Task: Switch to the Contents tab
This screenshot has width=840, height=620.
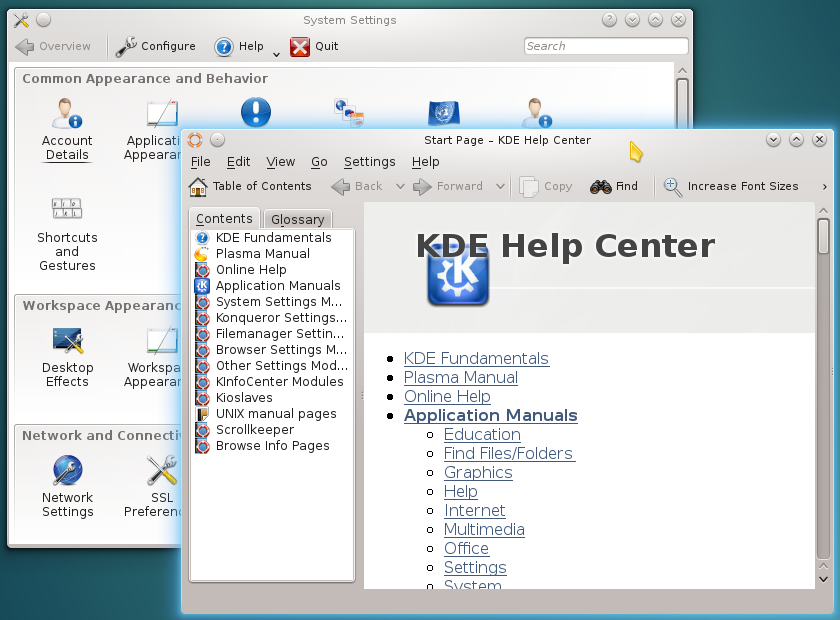Action: point(224,219)
